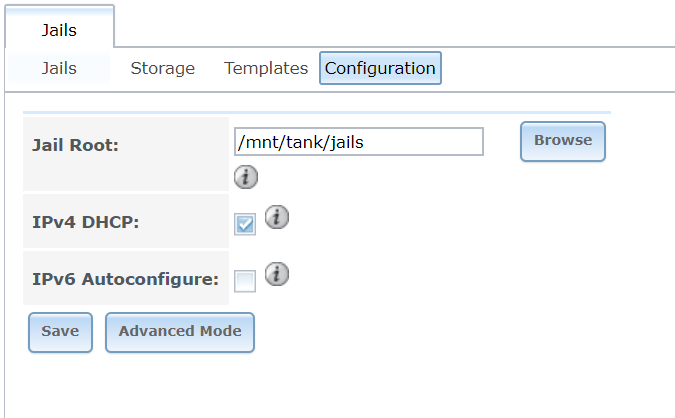Show help info for IPv6 Autoconfigure

click(277, 273)
